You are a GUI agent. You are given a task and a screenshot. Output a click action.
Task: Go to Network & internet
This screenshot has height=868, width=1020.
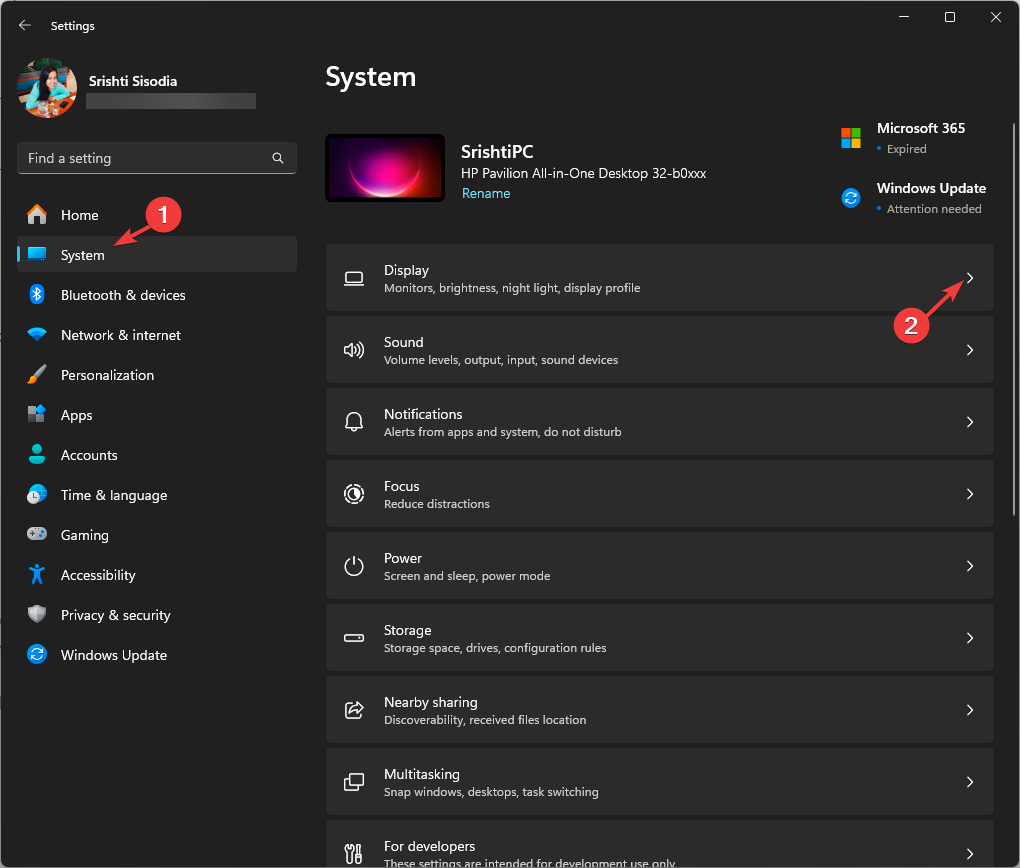click(121, 335)
